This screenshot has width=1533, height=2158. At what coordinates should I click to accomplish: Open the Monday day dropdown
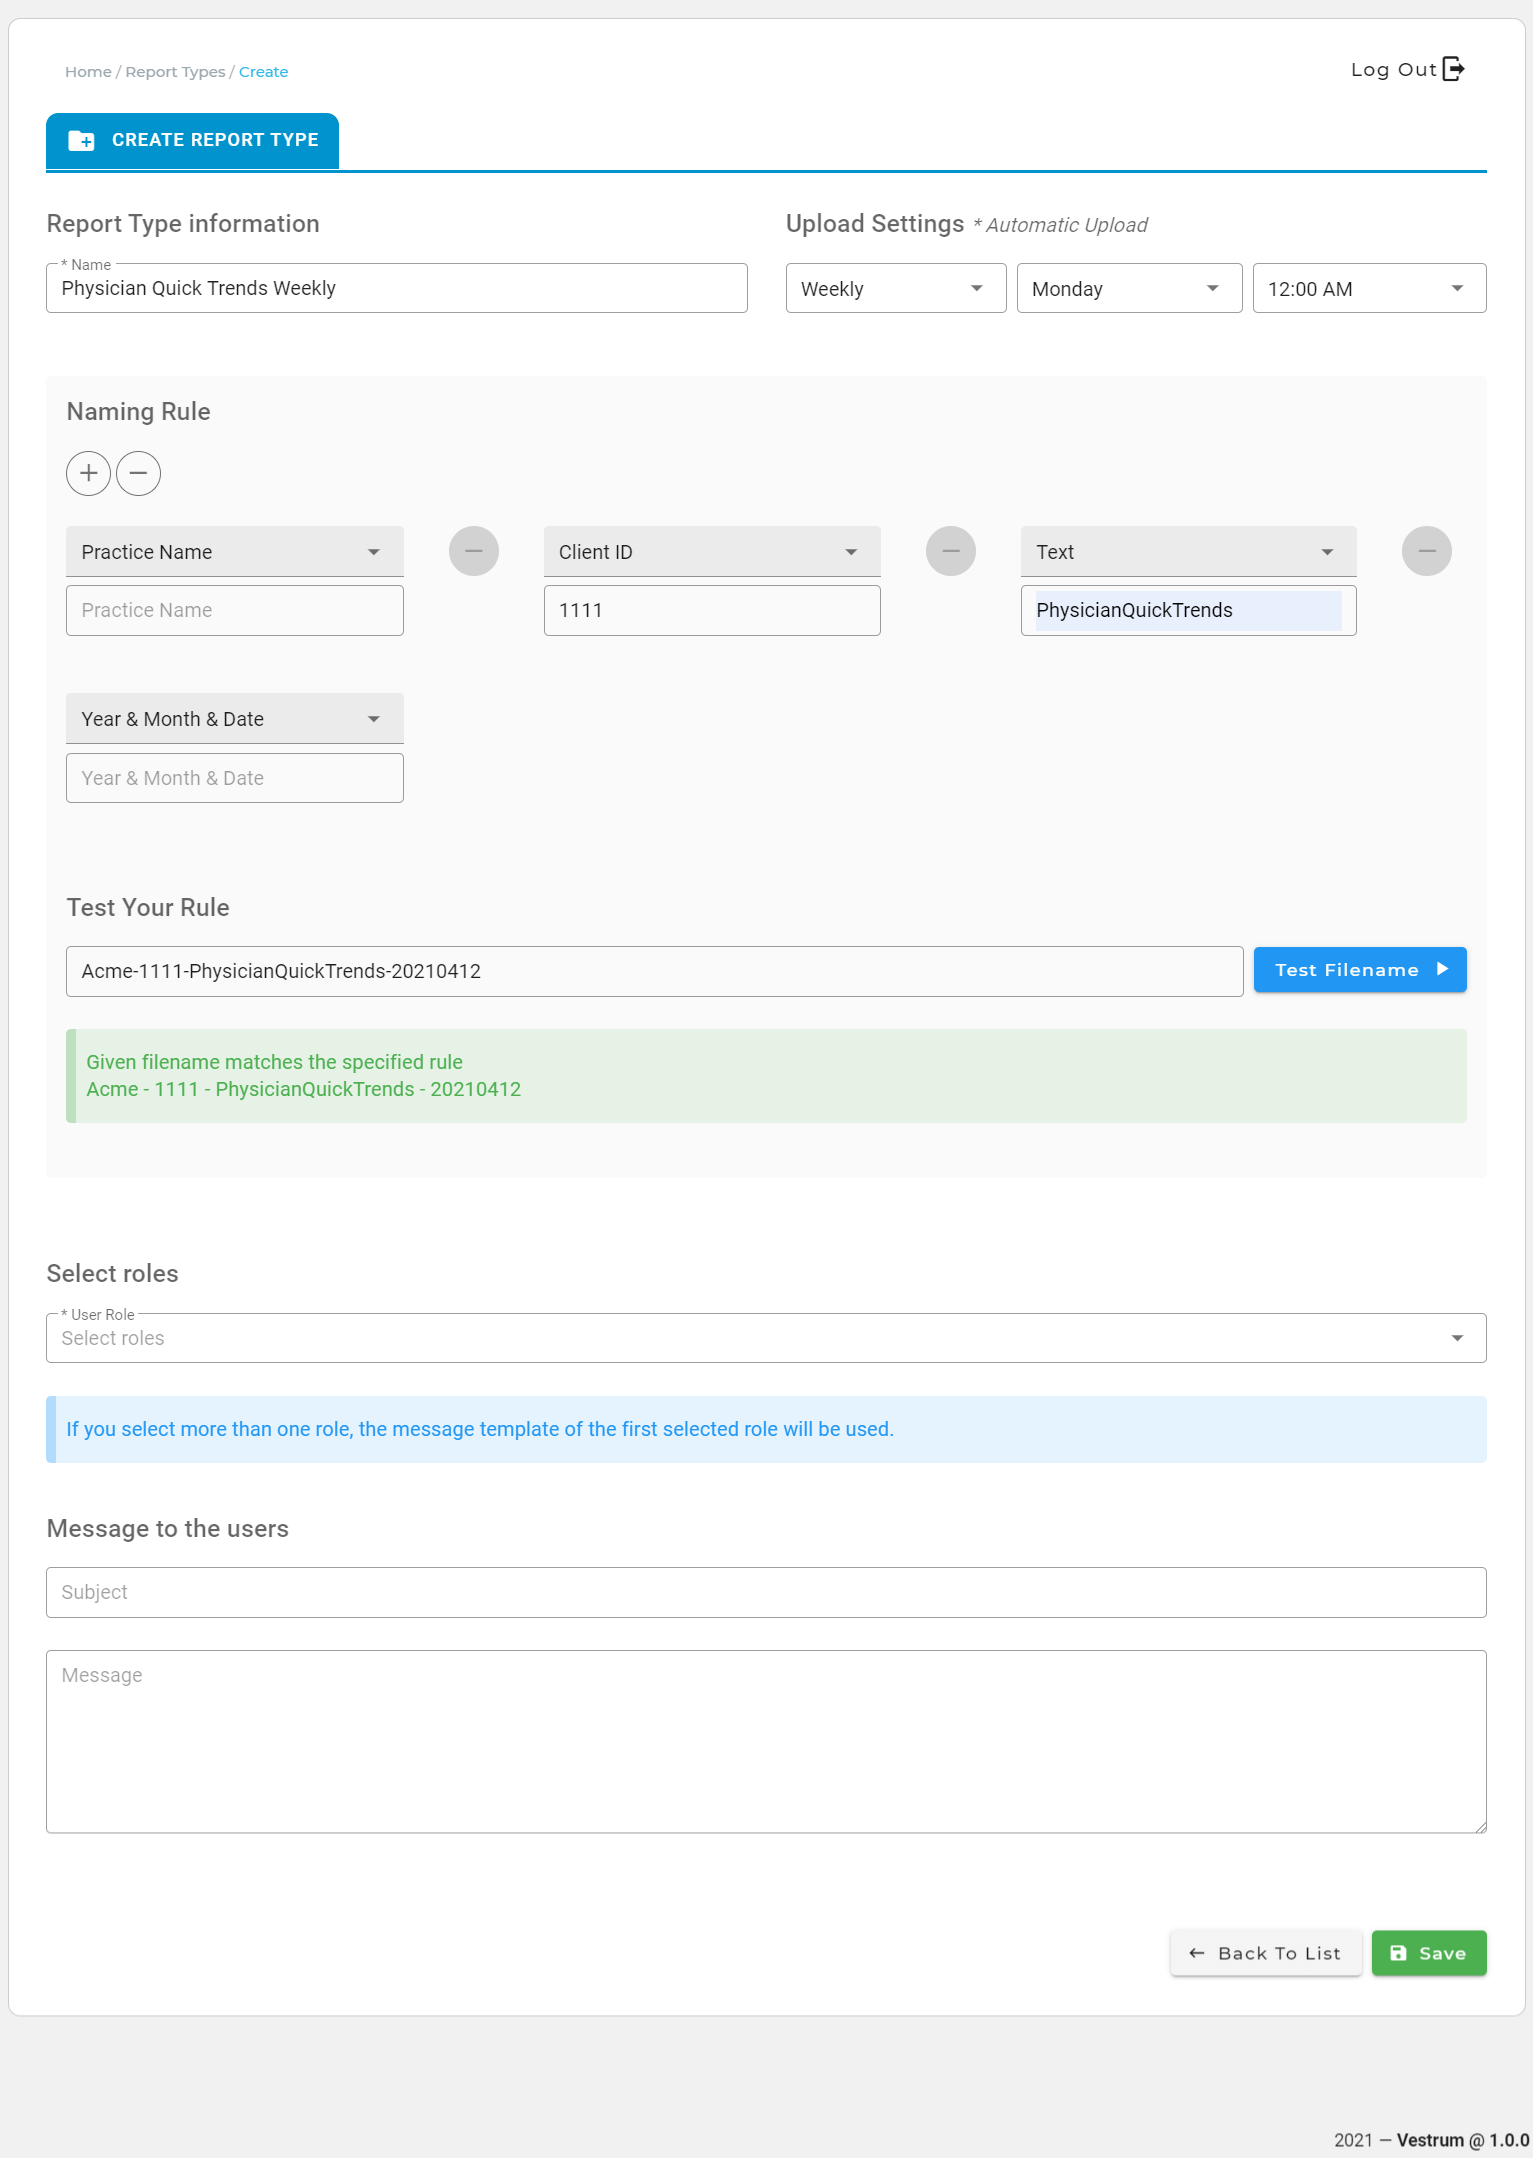(x=1130, y=288)
